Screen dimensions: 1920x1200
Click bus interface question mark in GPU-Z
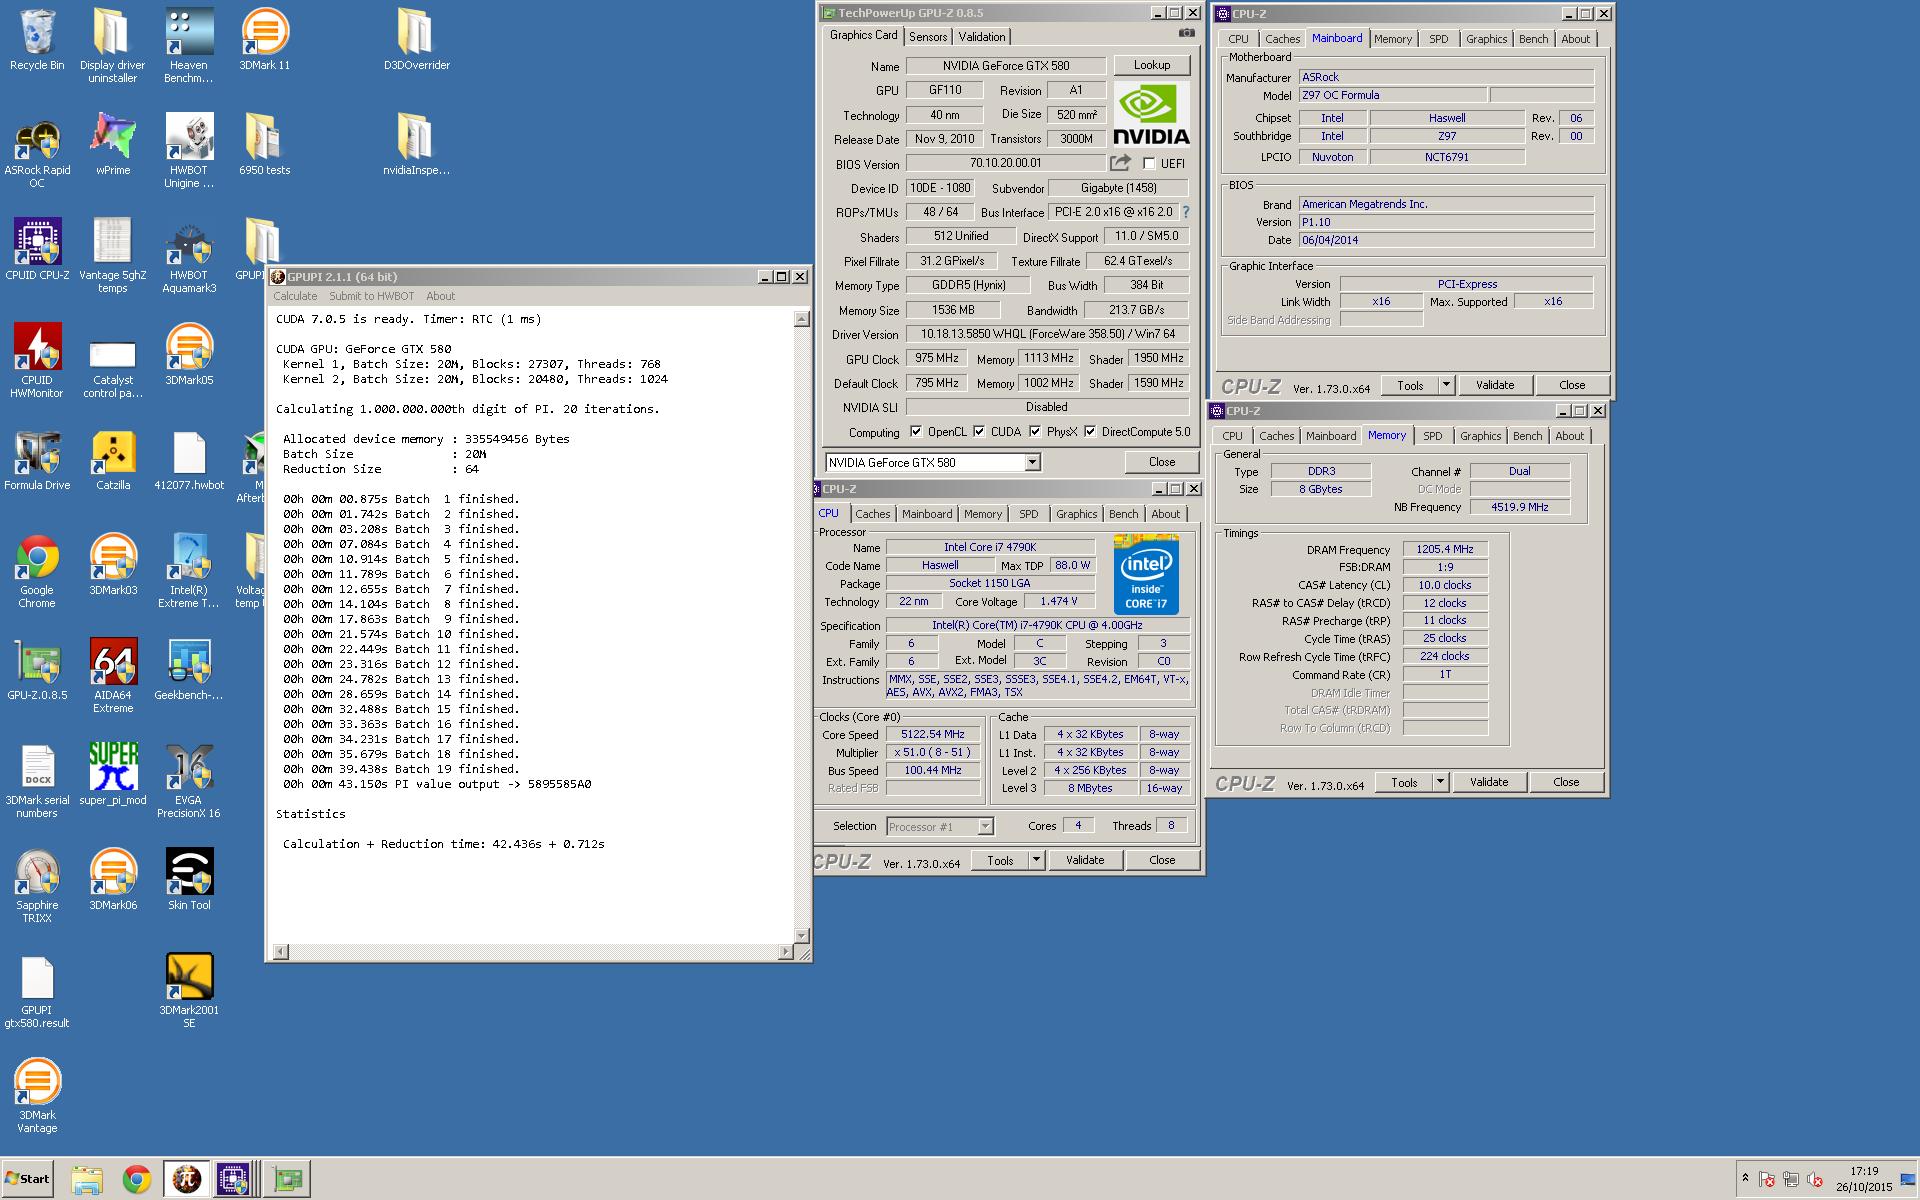pyautogui.click(x=1186, y=212)
